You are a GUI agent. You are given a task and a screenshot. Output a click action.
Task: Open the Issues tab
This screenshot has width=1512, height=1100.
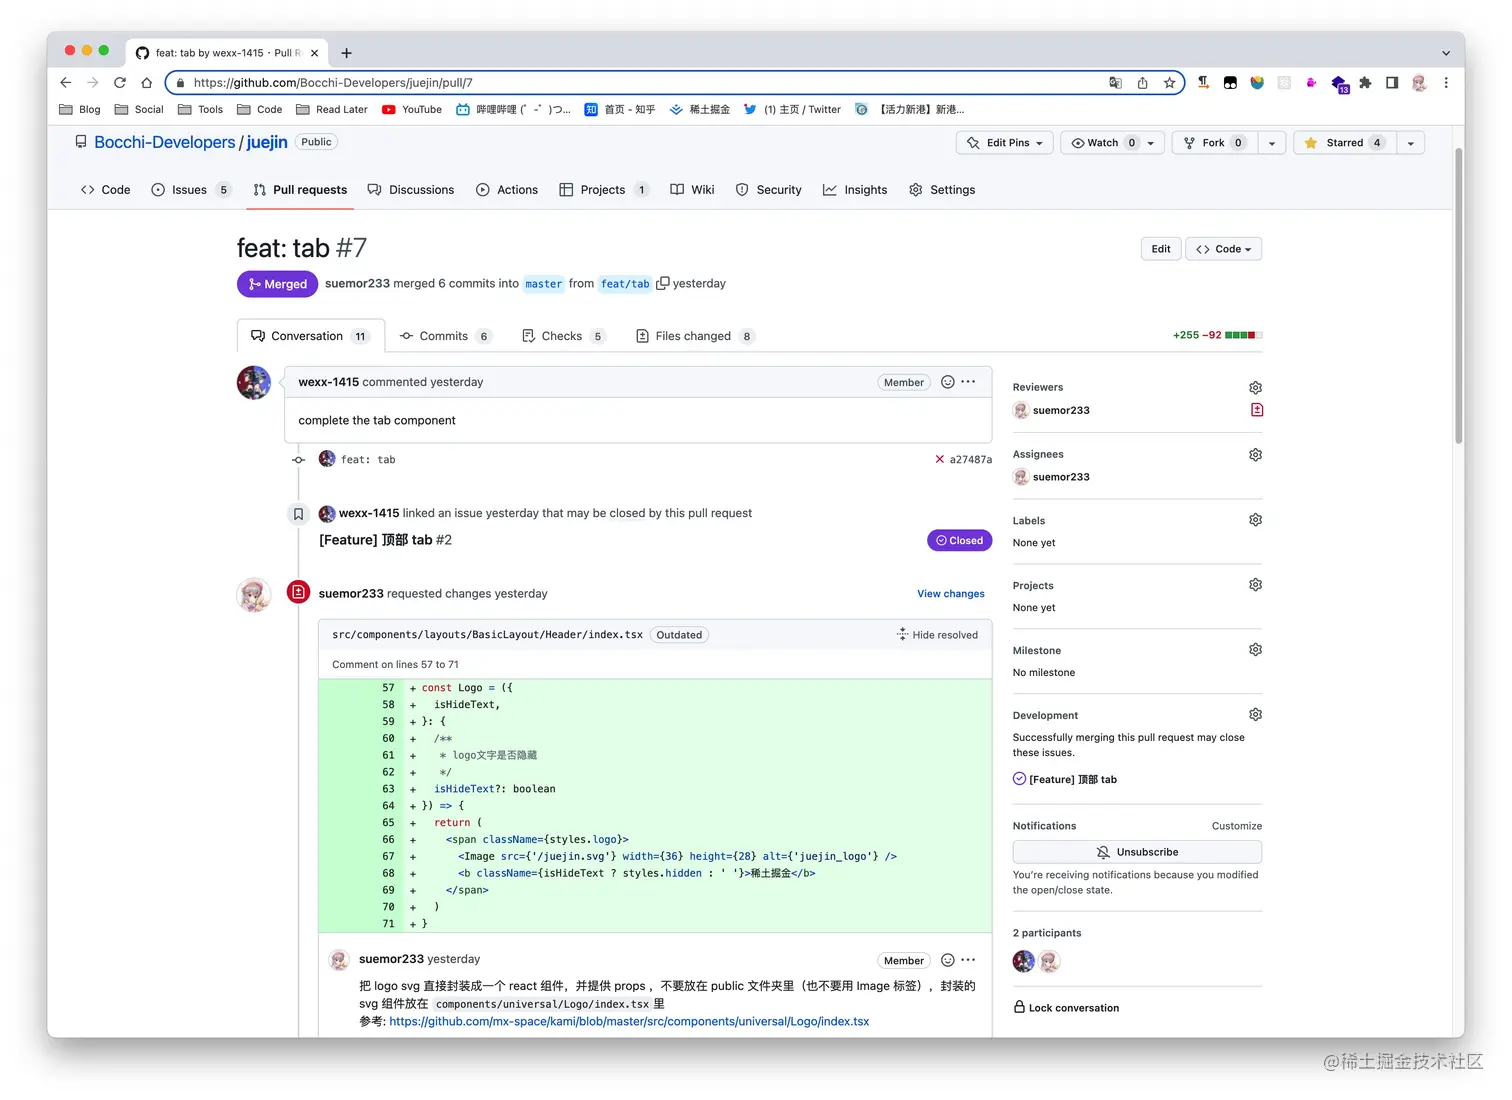pos(190,190)
